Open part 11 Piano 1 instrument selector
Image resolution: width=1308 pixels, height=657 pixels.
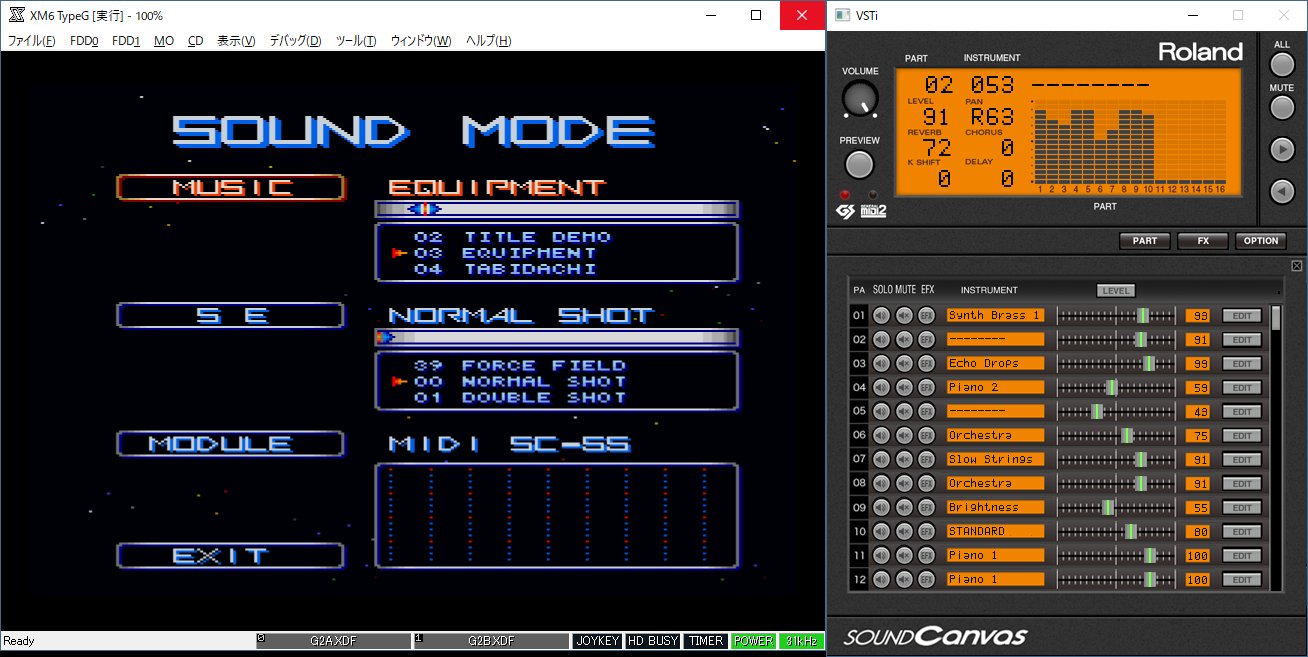point(995,555)
